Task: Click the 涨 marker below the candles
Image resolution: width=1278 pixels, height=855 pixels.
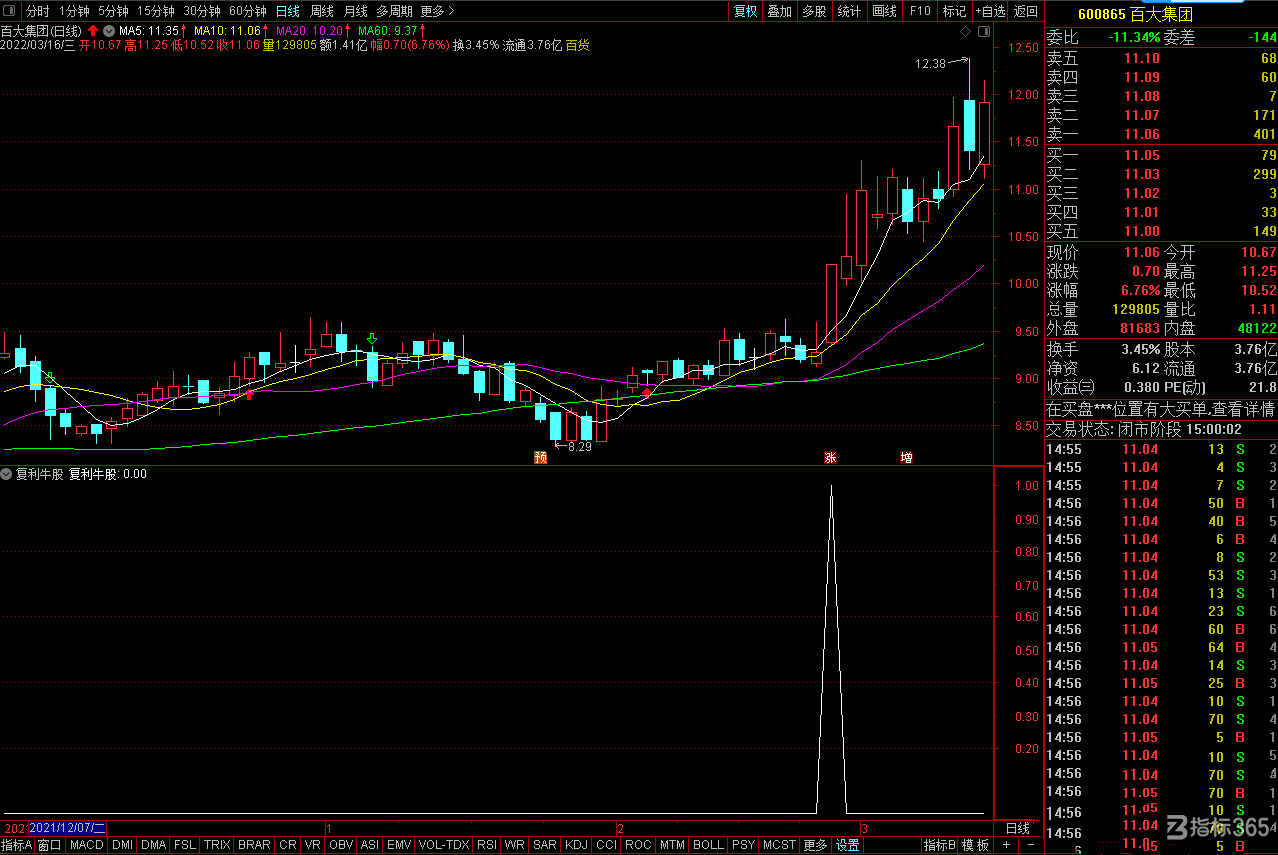Action: click(829, 458)
